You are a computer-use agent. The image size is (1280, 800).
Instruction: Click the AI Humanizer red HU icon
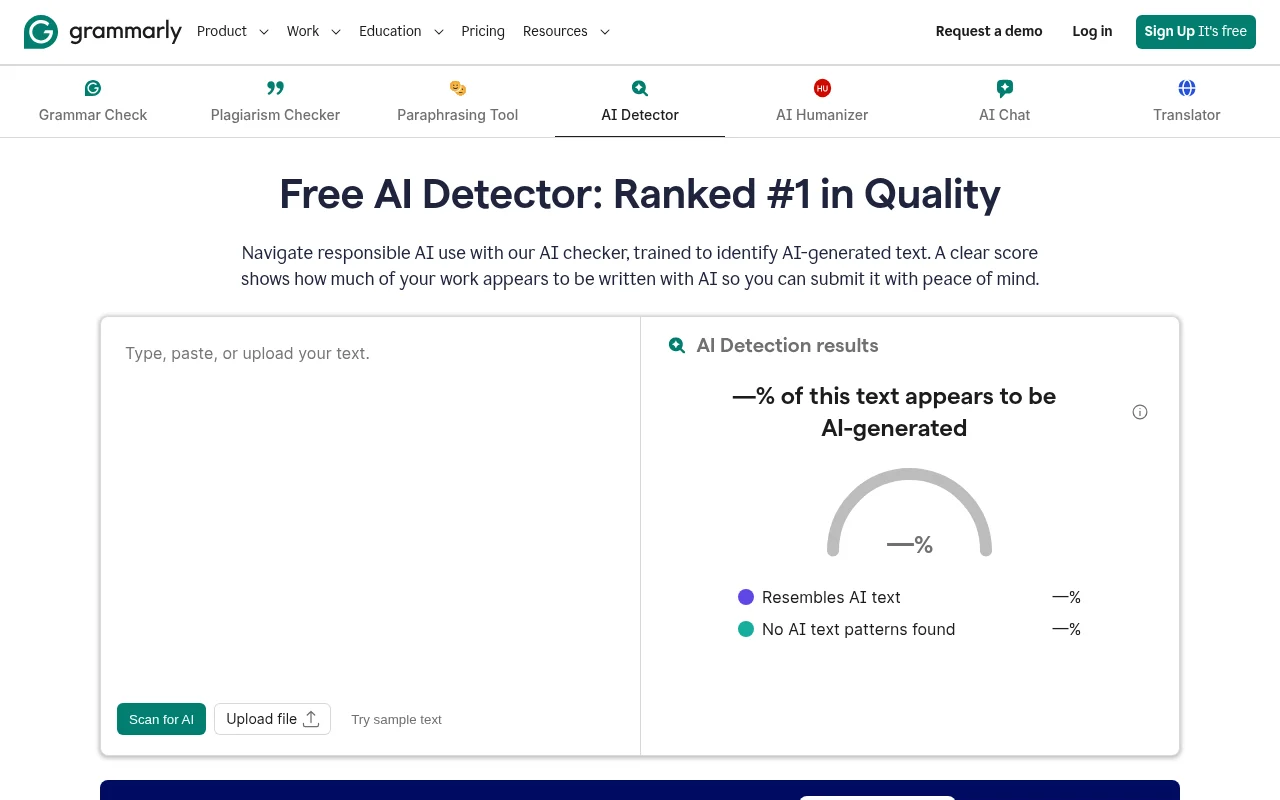822,88
